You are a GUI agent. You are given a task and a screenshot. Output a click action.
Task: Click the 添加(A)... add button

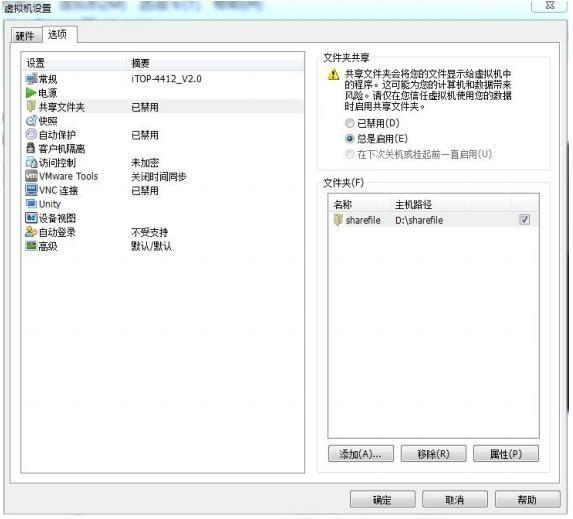click(x=361, y=454)
